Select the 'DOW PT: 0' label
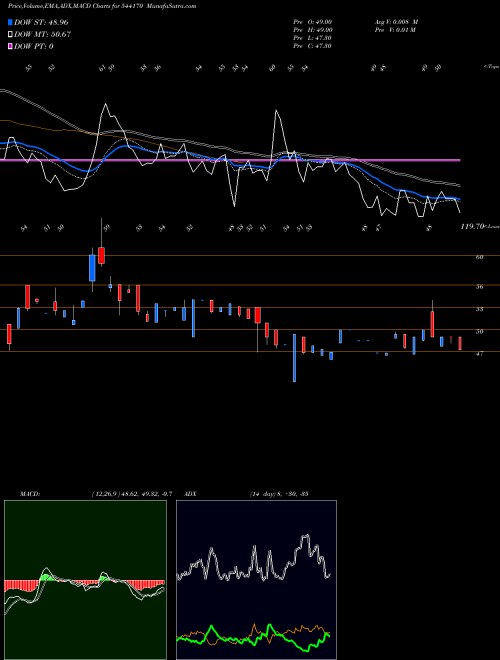Image resolution: width=500 pixels, height=660 pixels. (34, 46)
